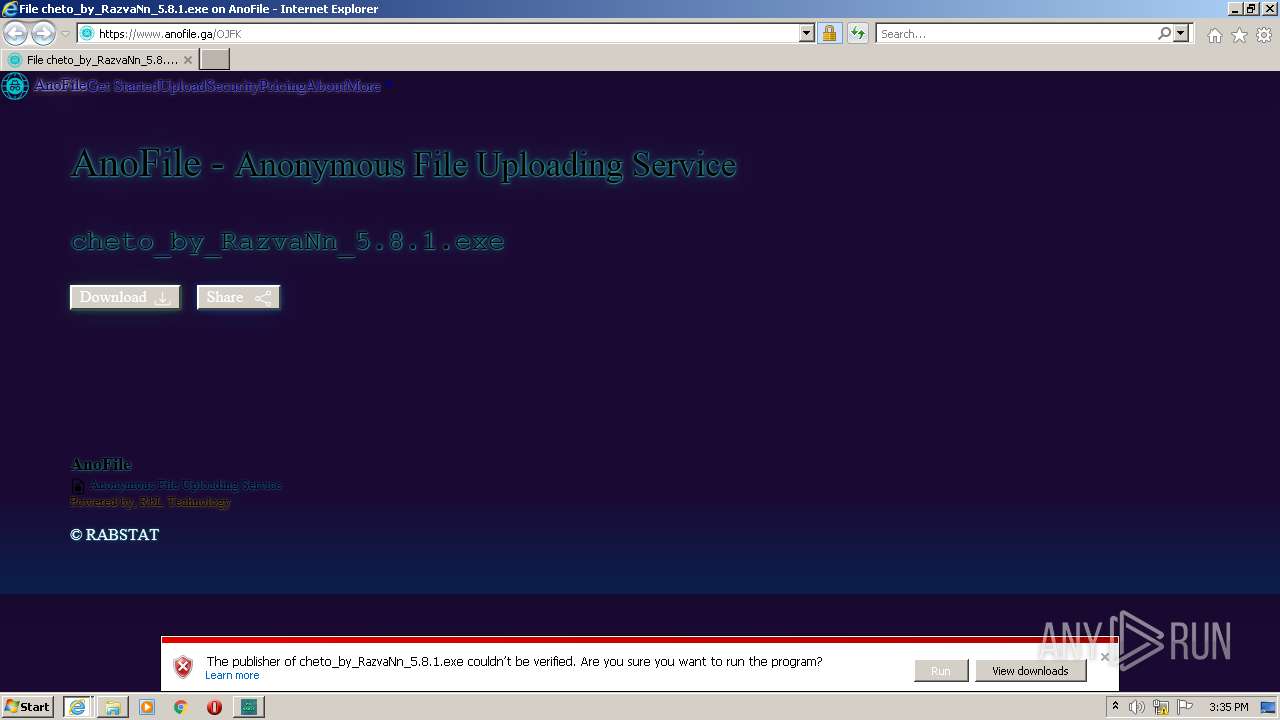
Task: Close the download notification bar
Action: [x=1105, y=657]
